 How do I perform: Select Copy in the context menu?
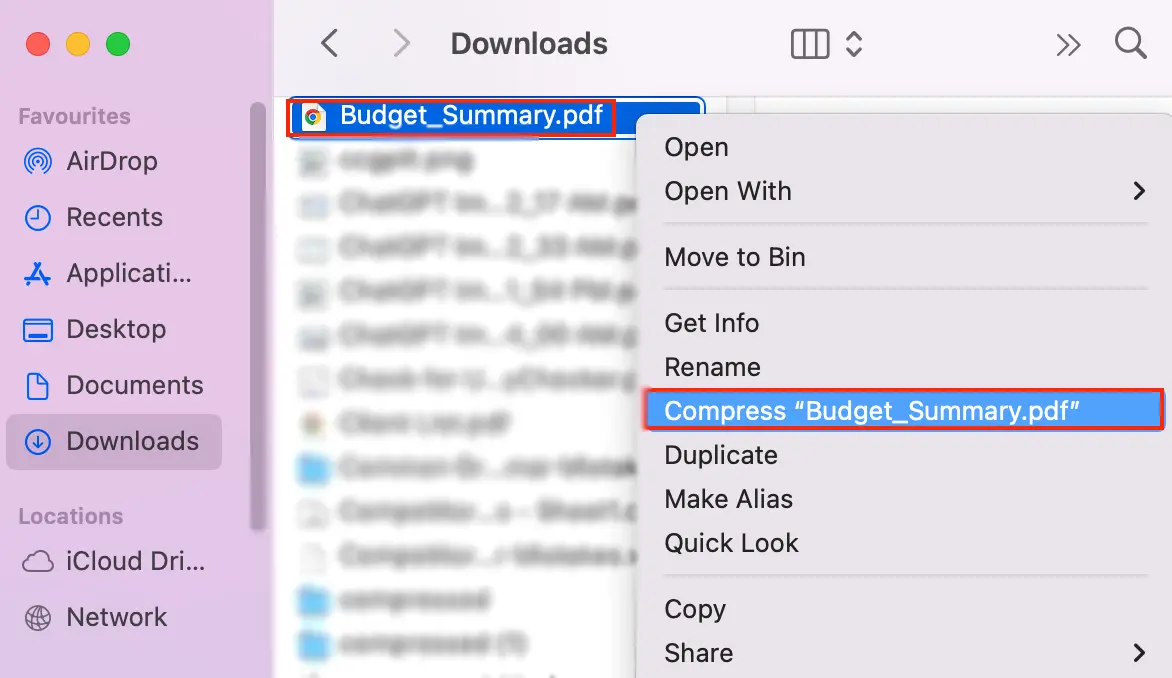click(x=695, y=609)
